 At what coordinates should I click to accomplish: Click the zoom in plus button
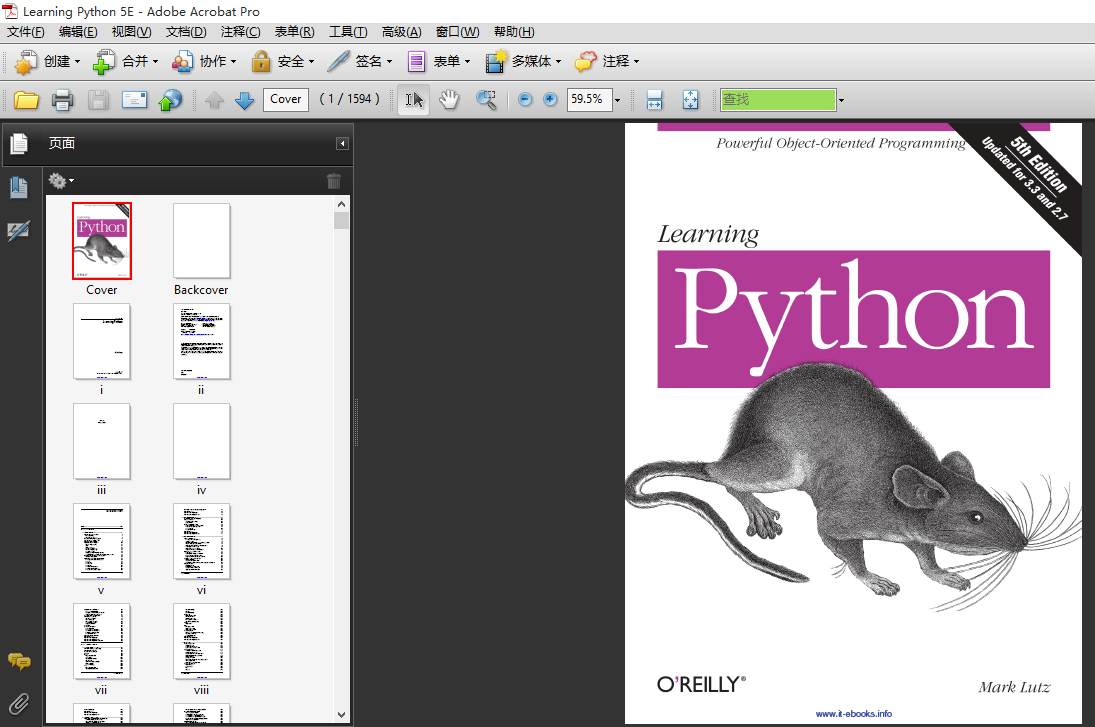[x=550, y=100]
